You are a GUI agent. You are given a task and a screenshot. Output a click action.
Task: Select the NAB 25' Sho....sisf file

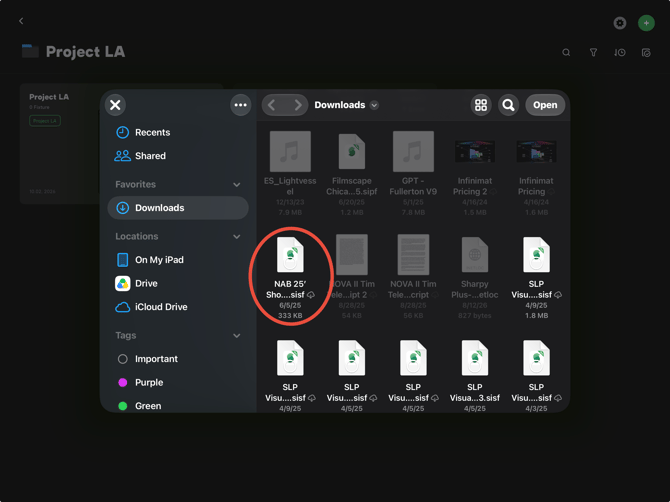coord(290,277)
